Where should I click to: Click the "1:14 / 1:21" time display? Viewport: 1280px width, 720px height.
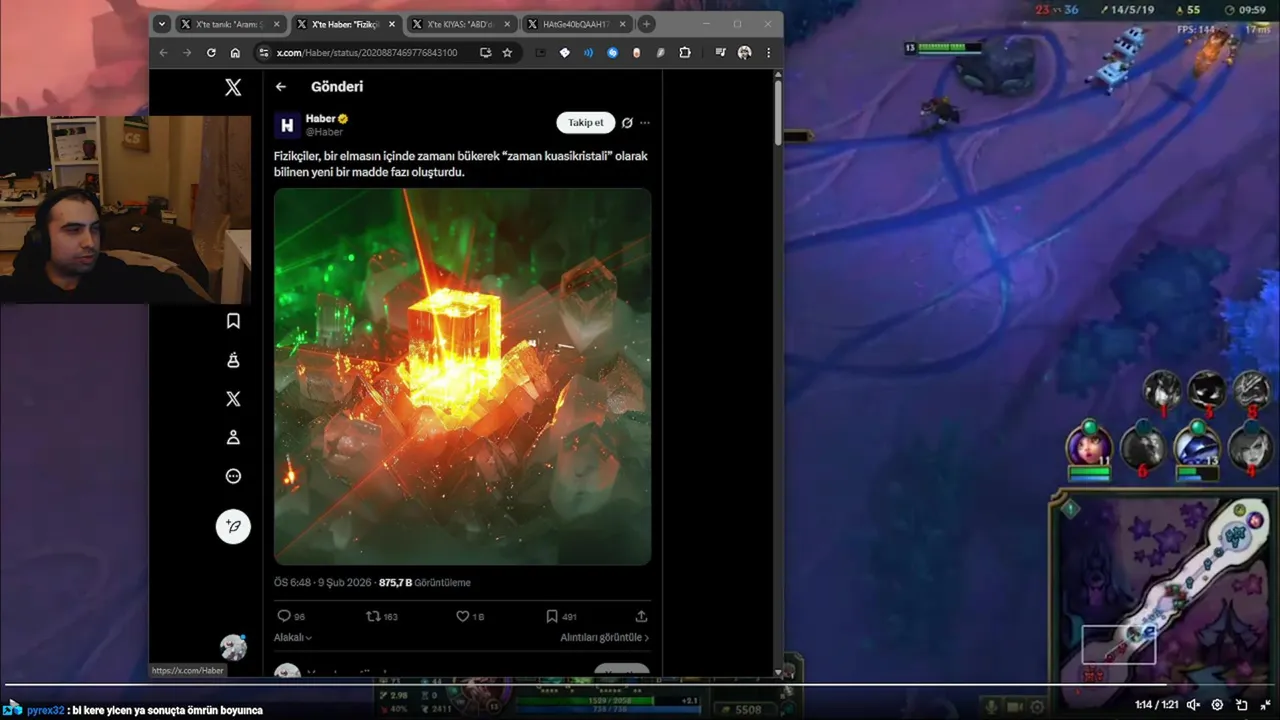click(x=1157, y=705)
